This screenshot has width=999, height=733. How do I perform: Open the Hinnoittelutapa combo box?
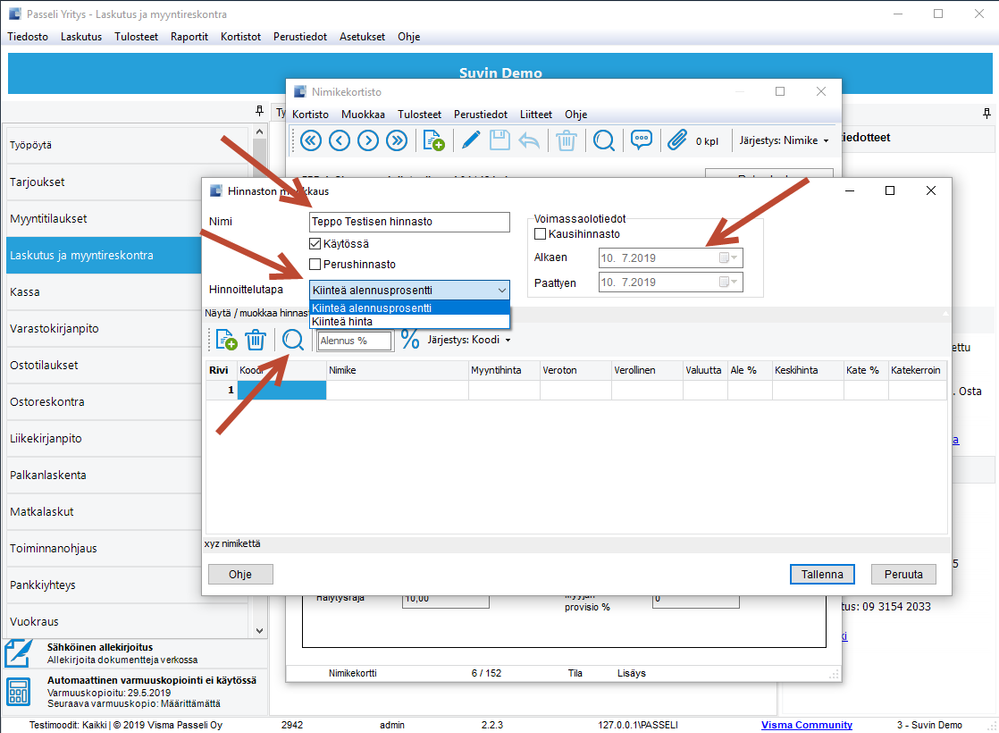click(409, 290)
